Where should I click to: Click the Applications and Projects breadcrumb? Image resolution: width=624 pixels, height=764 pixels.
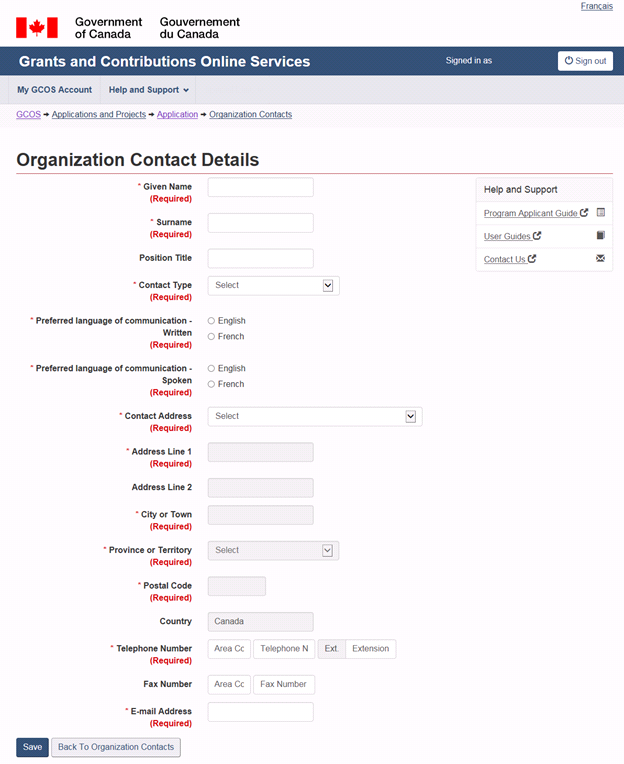point(99,115)
